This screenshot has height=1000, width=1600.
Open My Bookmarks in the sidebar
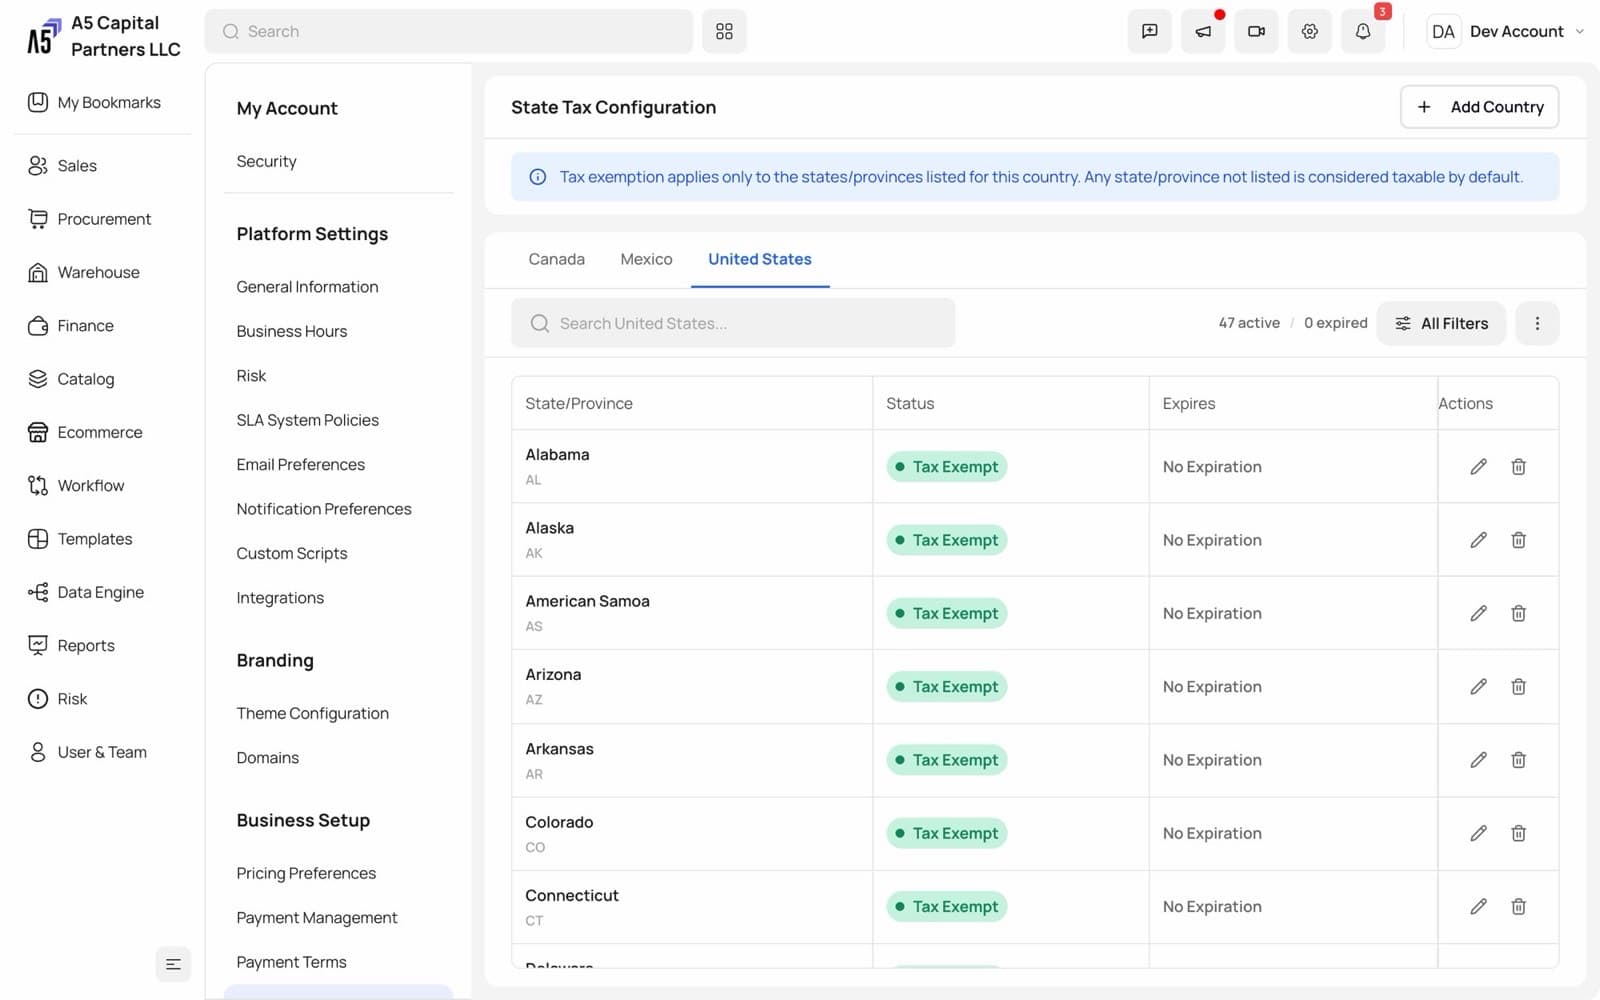tap(94, 102)
